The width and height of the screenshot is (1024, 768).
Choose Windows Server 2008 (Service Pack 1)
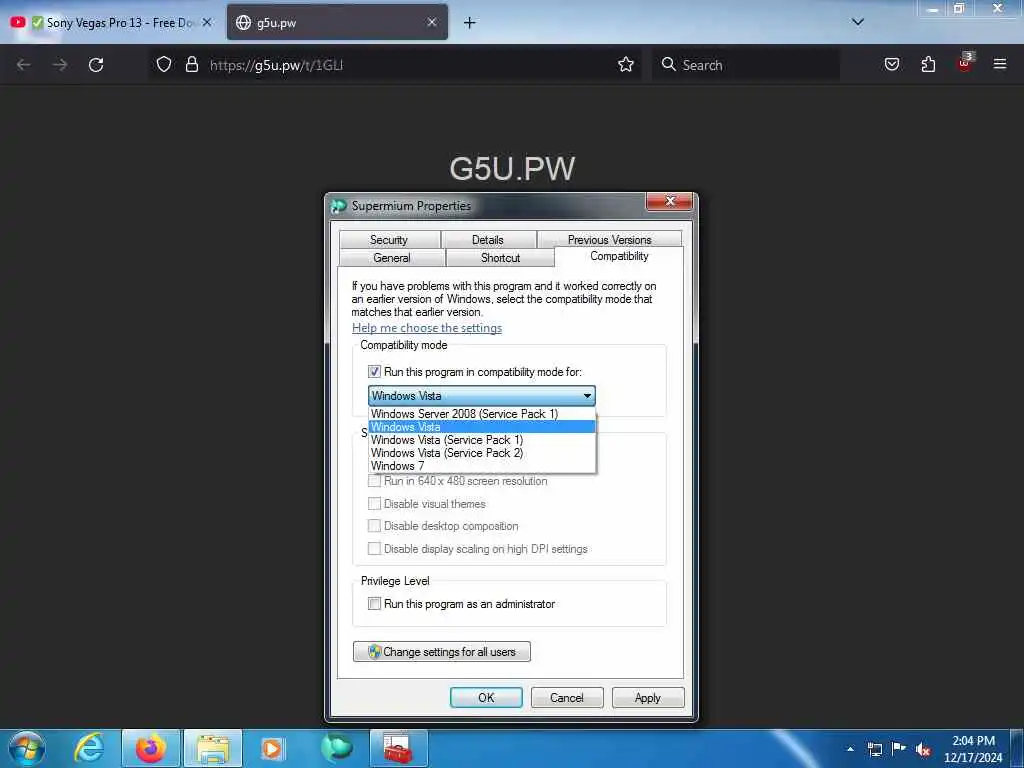point(482,413)
